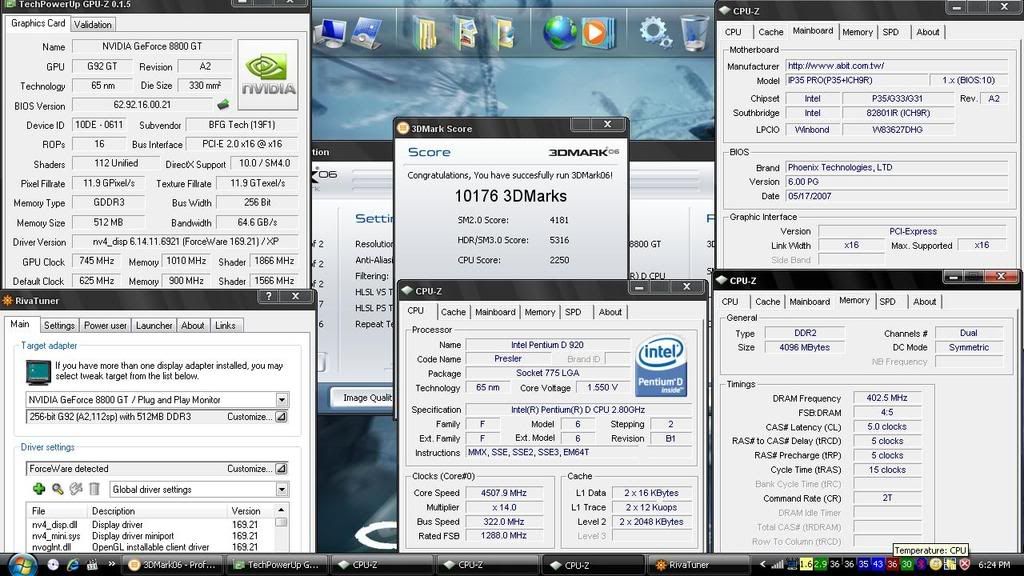Click the disc icon in the Quick Launch

pyautogui.click(x=53, y=565)
